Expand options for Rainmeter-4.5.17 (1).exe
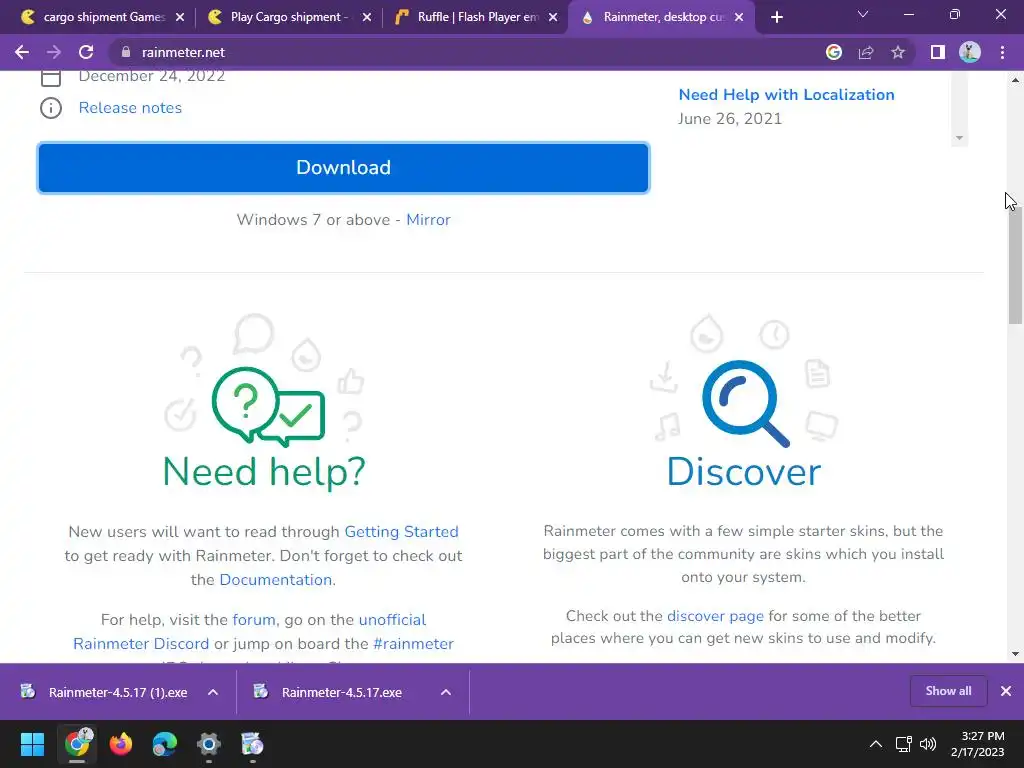Image resolution: width=1024 pixels, height=768 pixels. click(x=213, y=692)
